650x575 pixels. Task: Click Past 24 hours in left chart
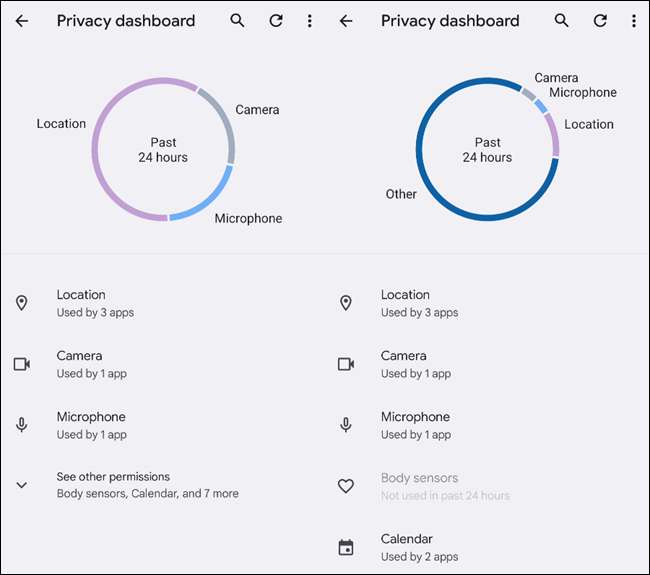(163, 150)
